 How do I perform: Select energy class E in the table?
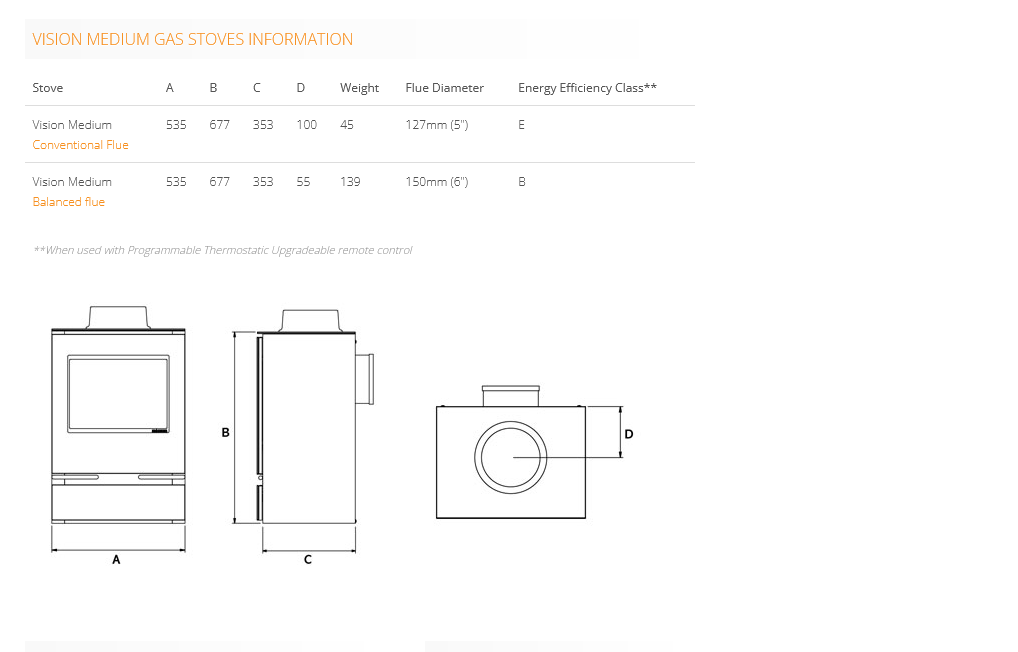click(521, 125)
